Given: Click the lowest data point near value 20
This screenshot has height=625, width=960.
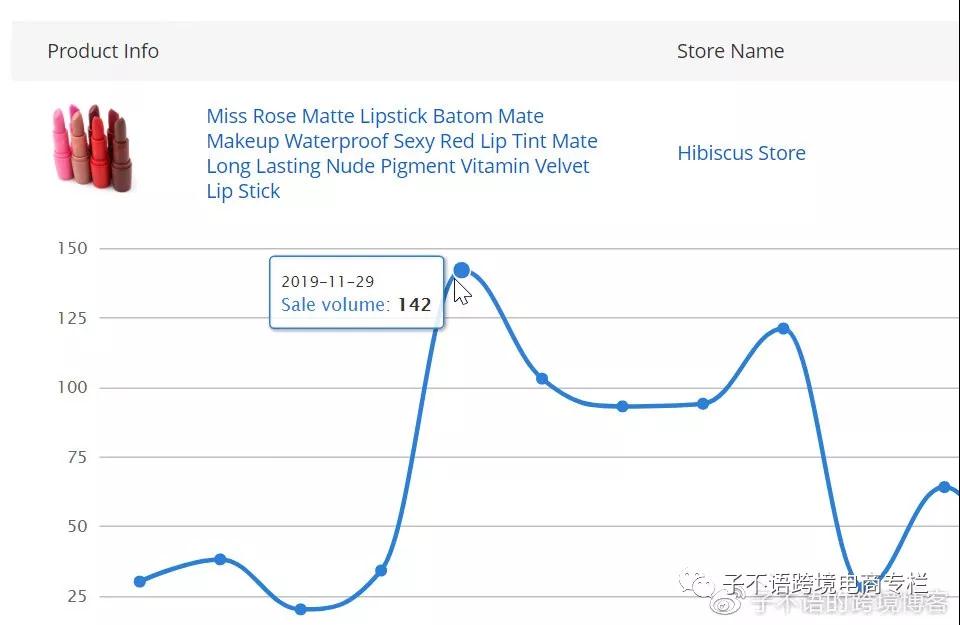Looking at the screenshot, I should pyautogui.click(x=300, y=609).
